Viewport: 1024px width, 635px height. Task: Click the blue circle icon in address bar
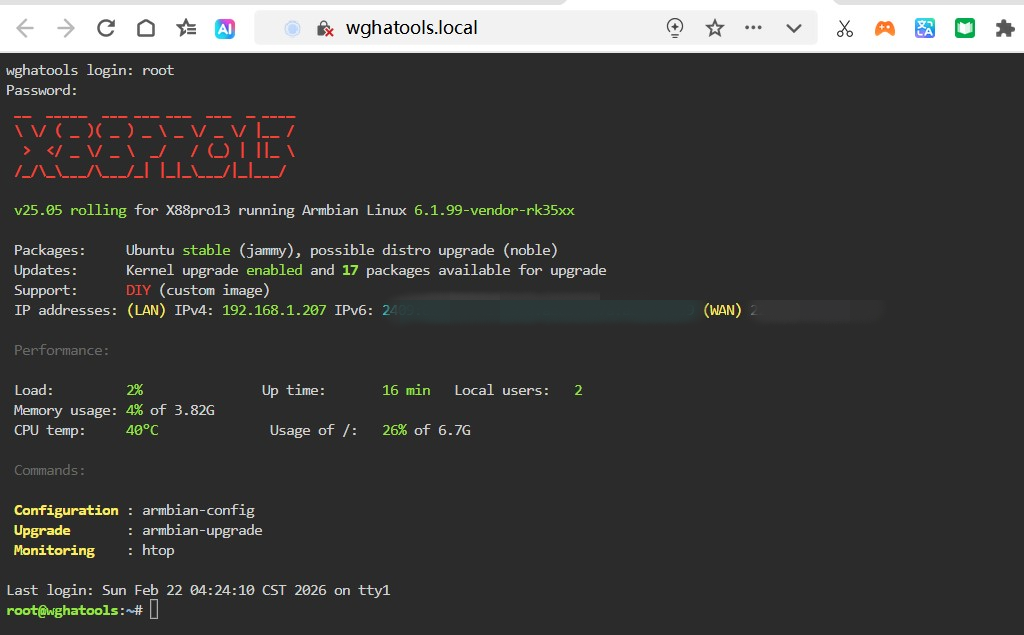point(292,28)
